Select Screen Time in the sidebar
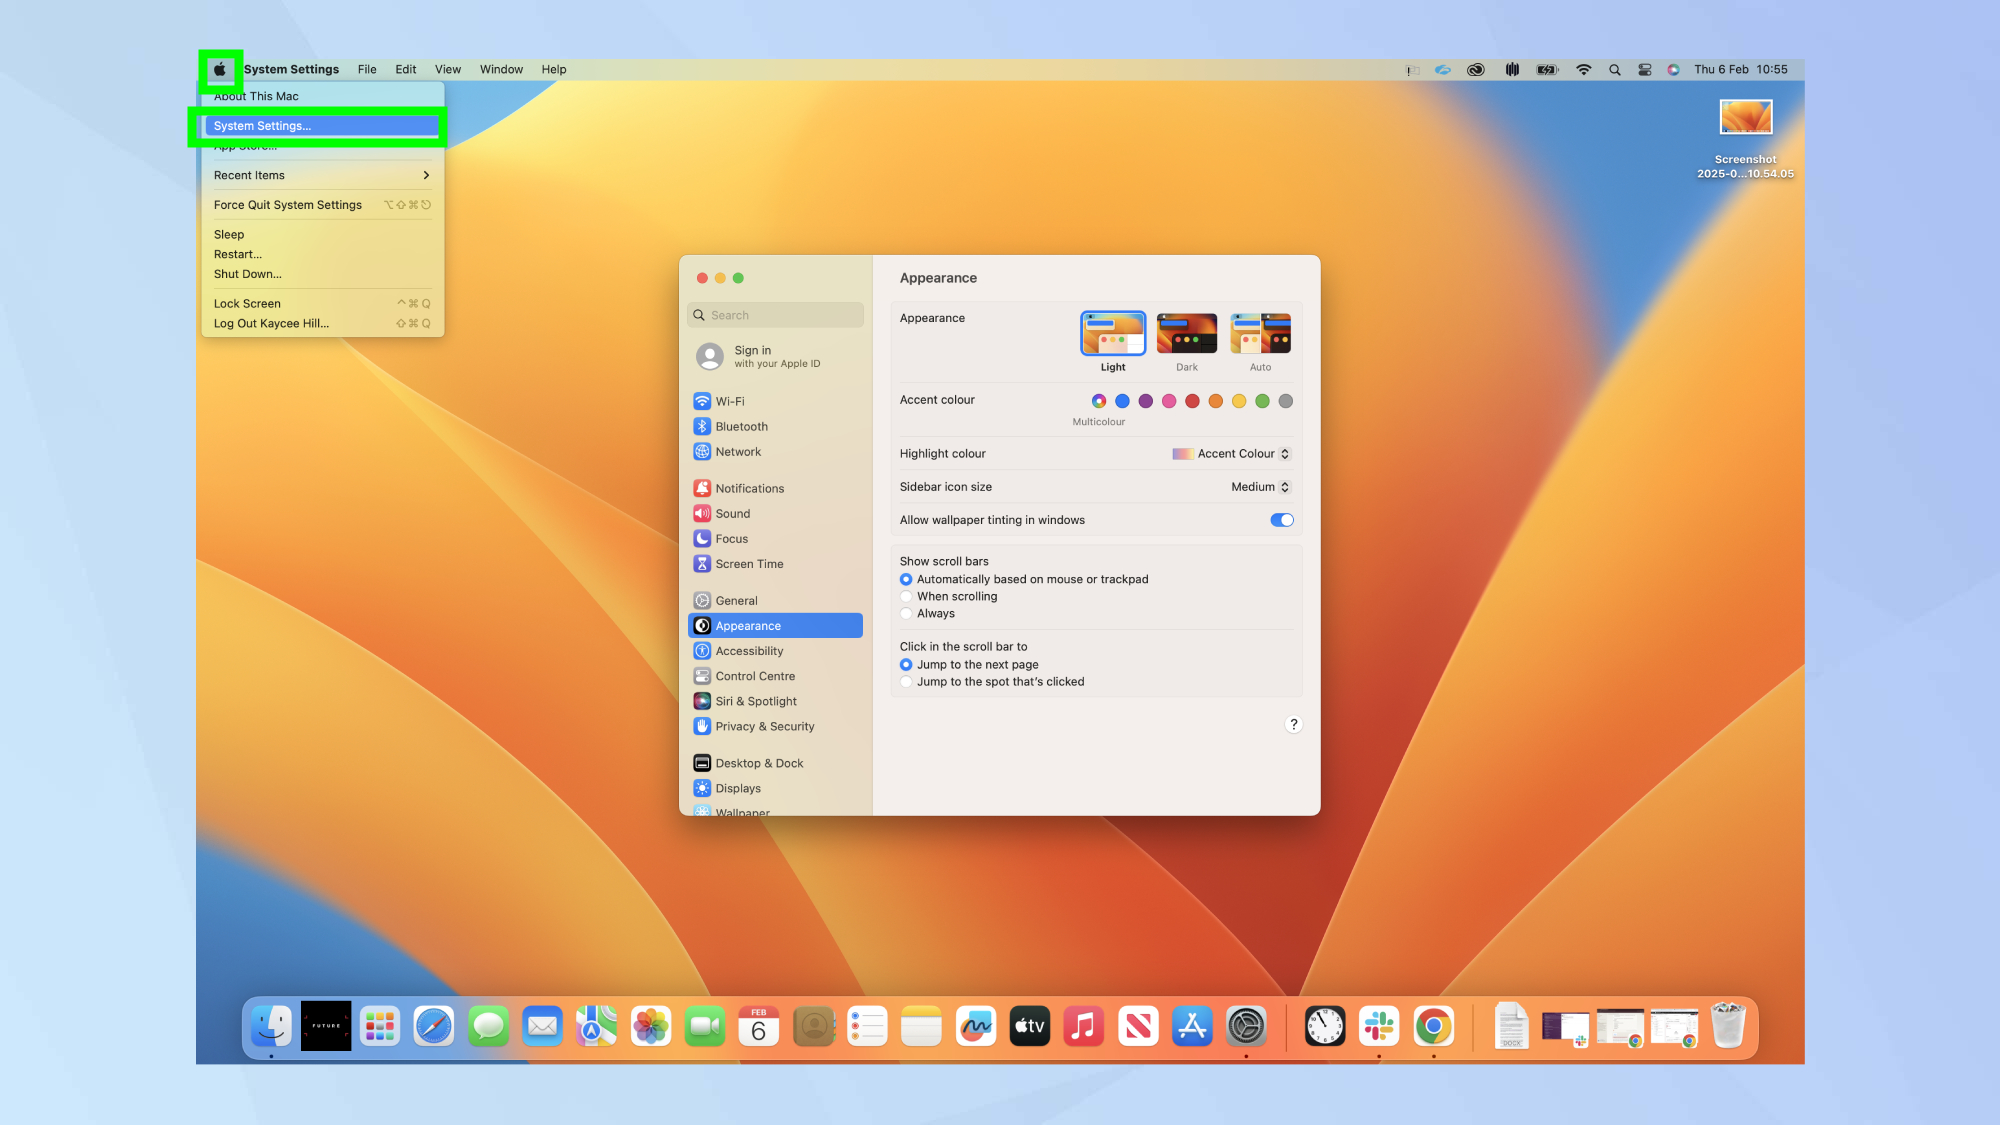The width and height of the screenshot is (2000, 1125). click(x=747, y=563)
